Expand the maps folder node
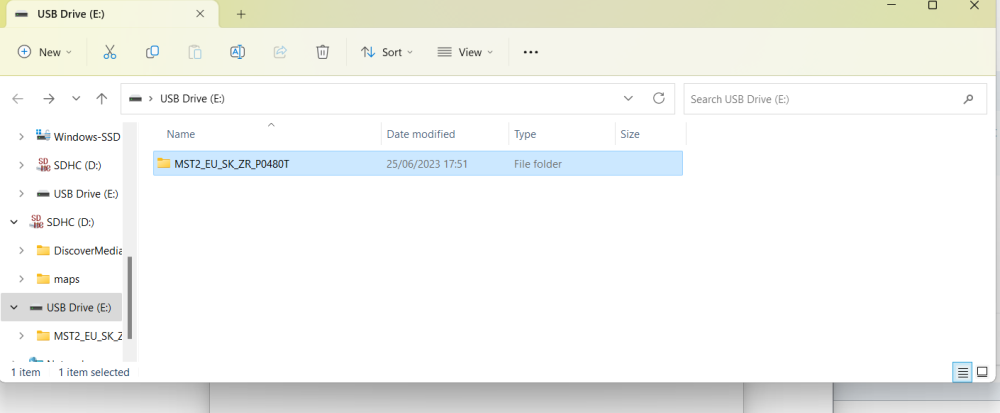 pos(22,279)
